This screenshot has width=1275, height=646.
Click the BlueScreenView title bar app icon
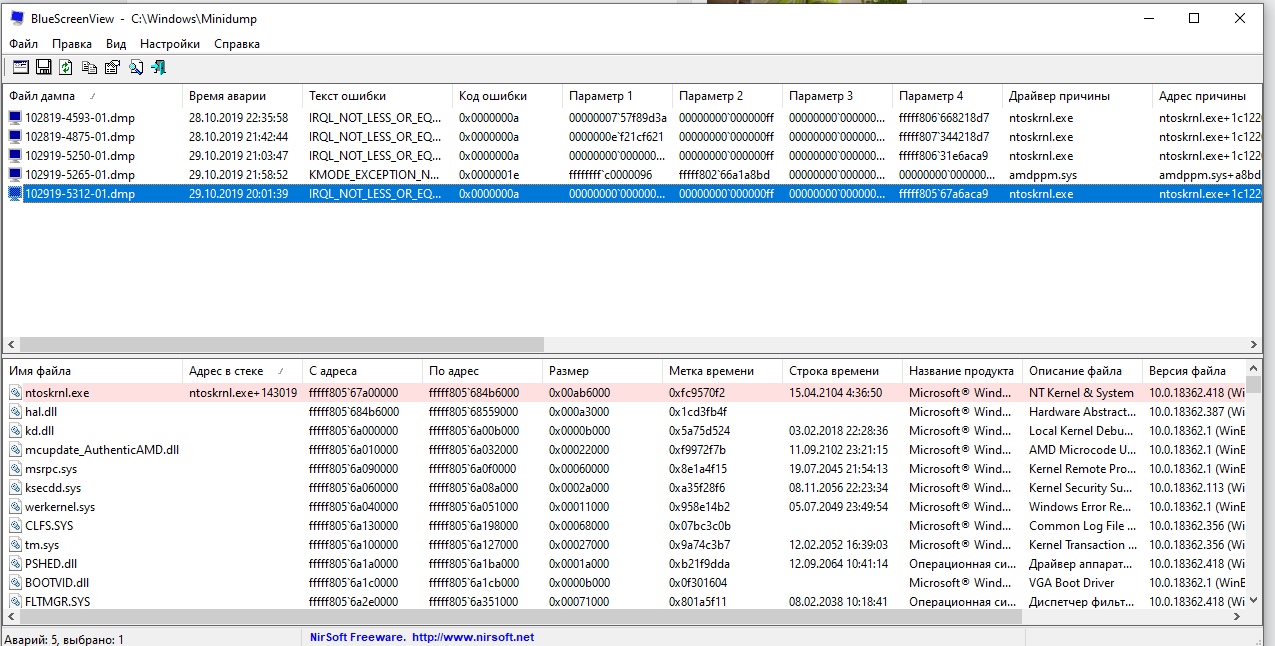pos(16,18)
